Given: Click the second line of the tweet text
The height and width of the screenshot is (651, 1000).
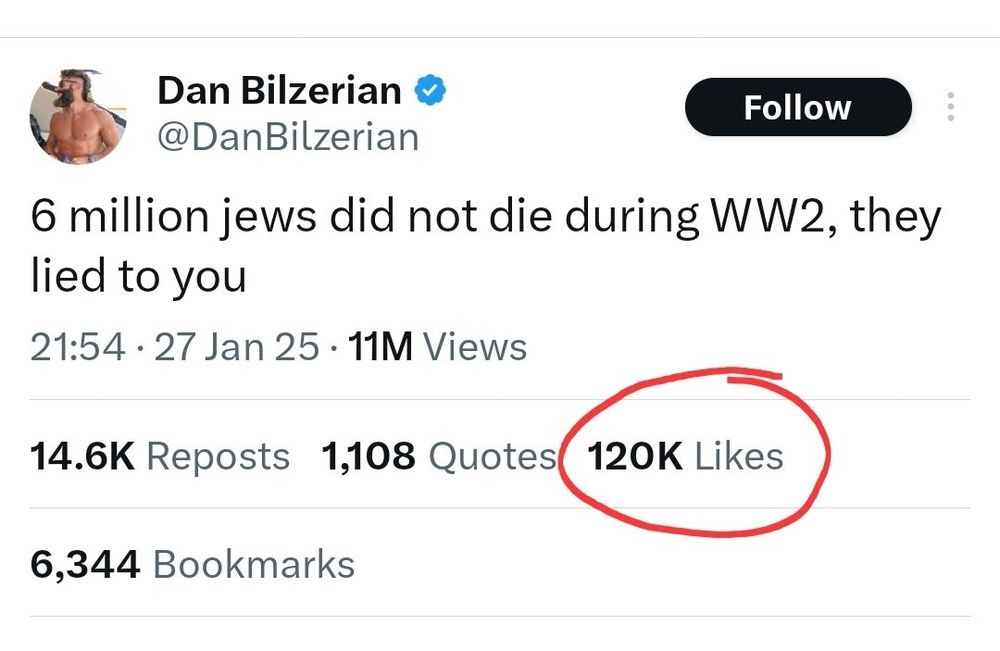Looking at the screenshot, I should click(x=138, y=277).
